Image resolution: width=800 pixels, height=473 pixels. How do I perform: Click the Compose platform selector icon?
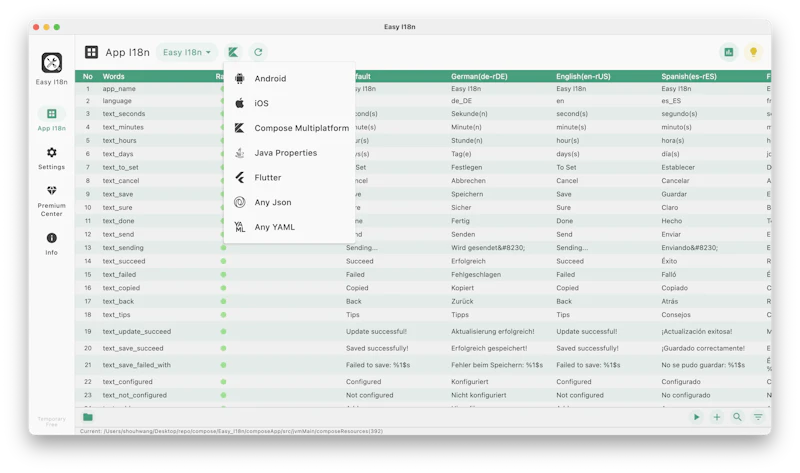click(233, 52)
